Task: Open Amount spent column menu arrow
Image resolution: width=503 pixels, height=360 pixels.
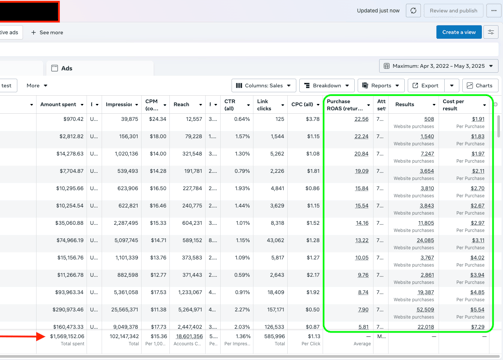Action: (x=82, y=105)
